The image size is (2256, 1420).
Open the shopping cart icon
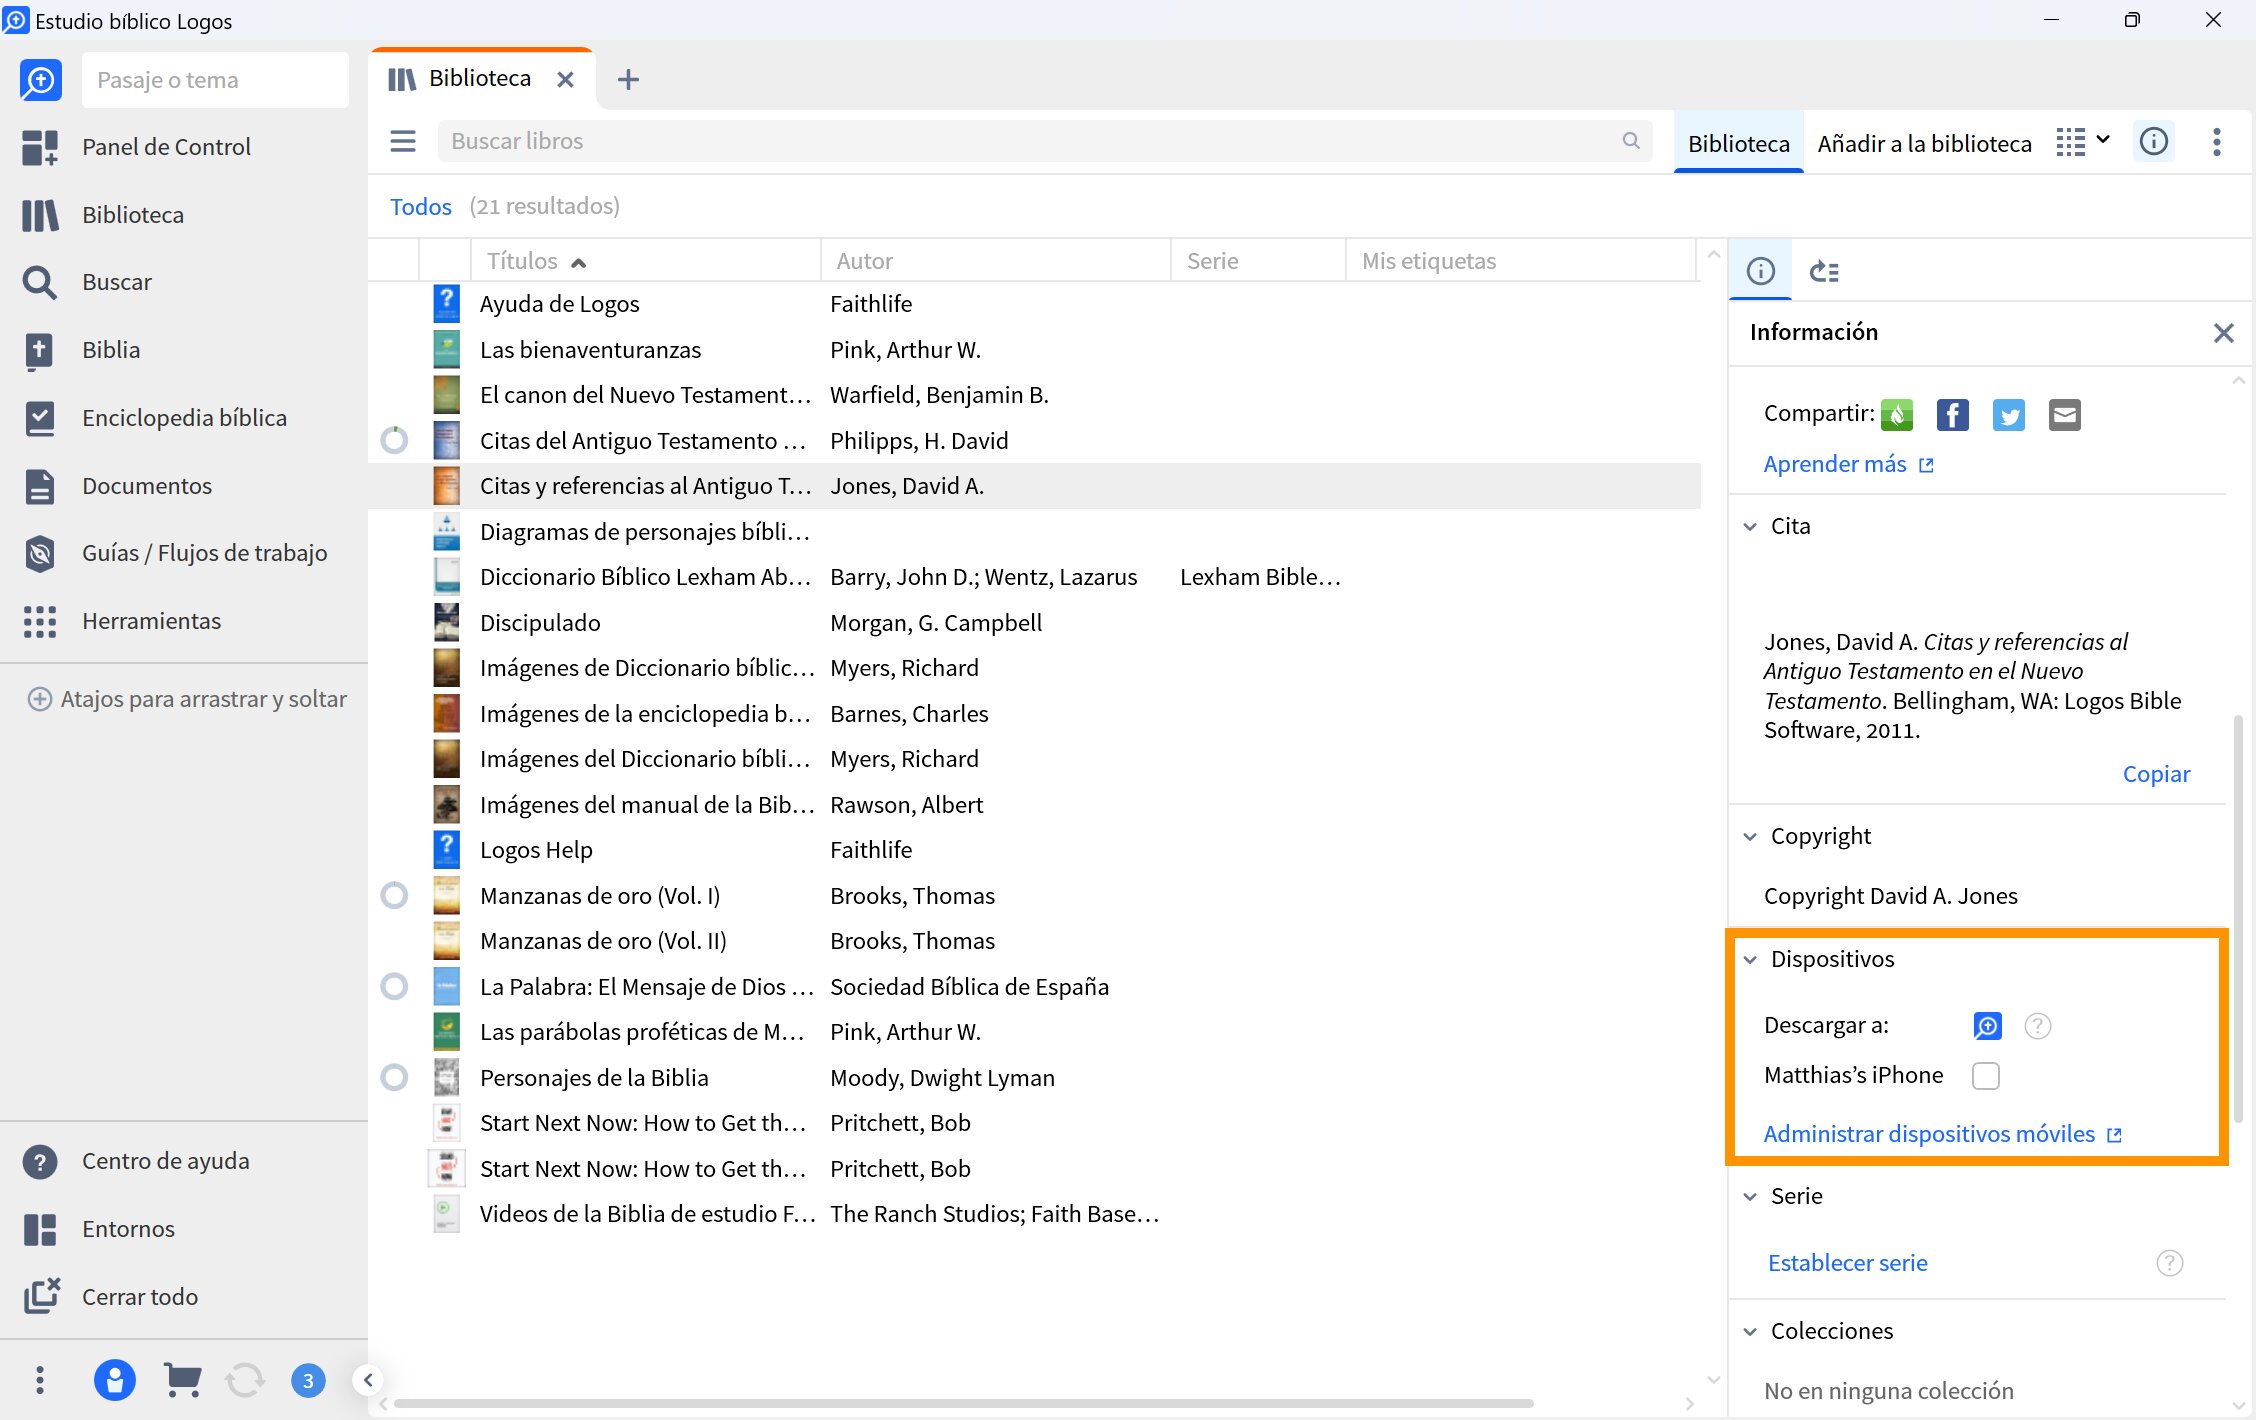coord(182,1381)
